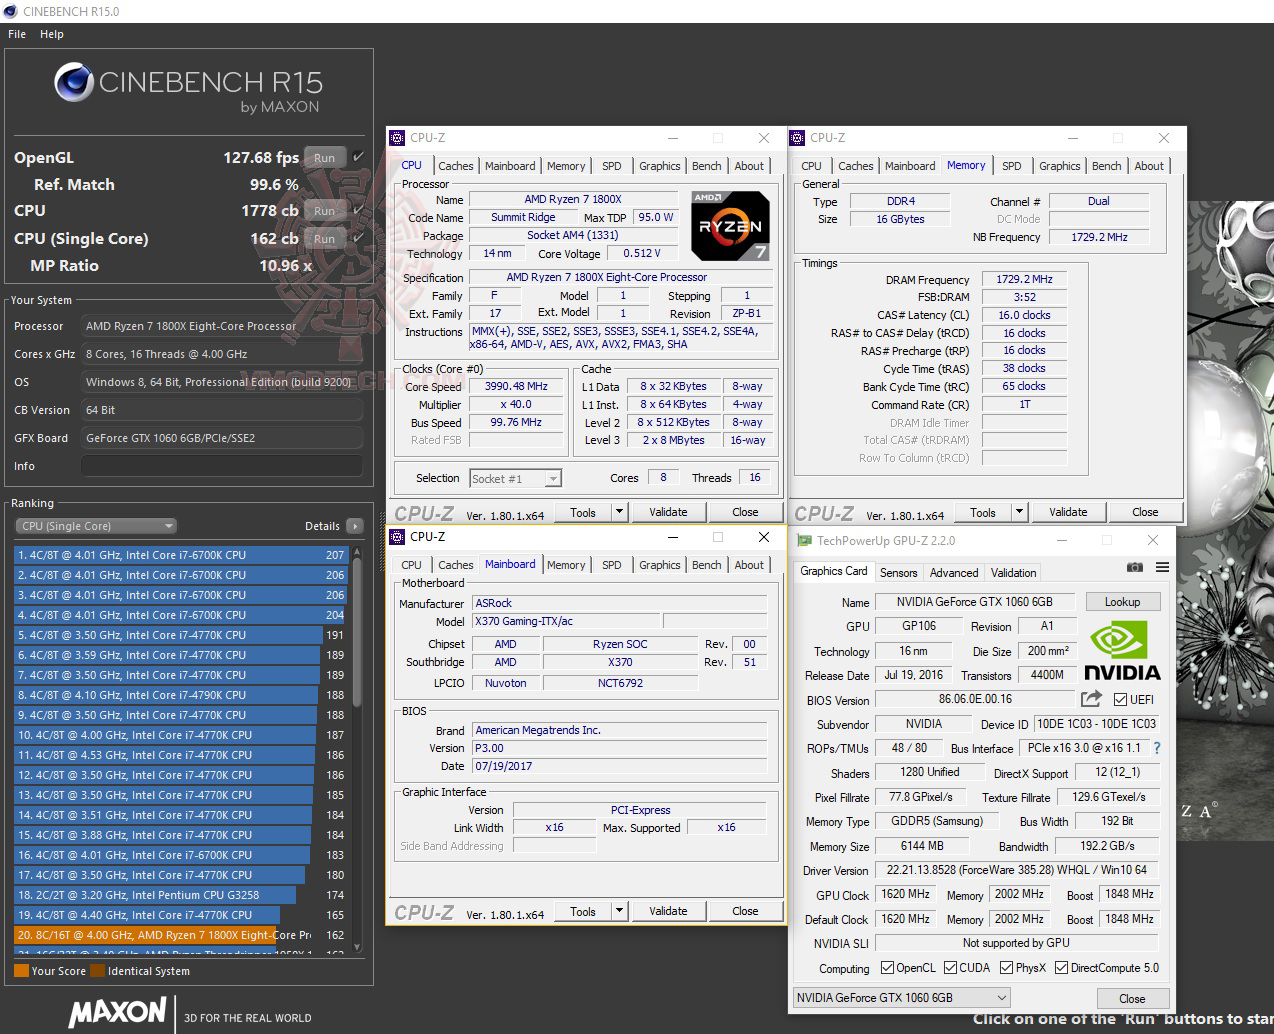The width and height of the screenshot is (1274, 1034).
Task: Toggle the OpenCL checkbox
Action: [887, 968]
